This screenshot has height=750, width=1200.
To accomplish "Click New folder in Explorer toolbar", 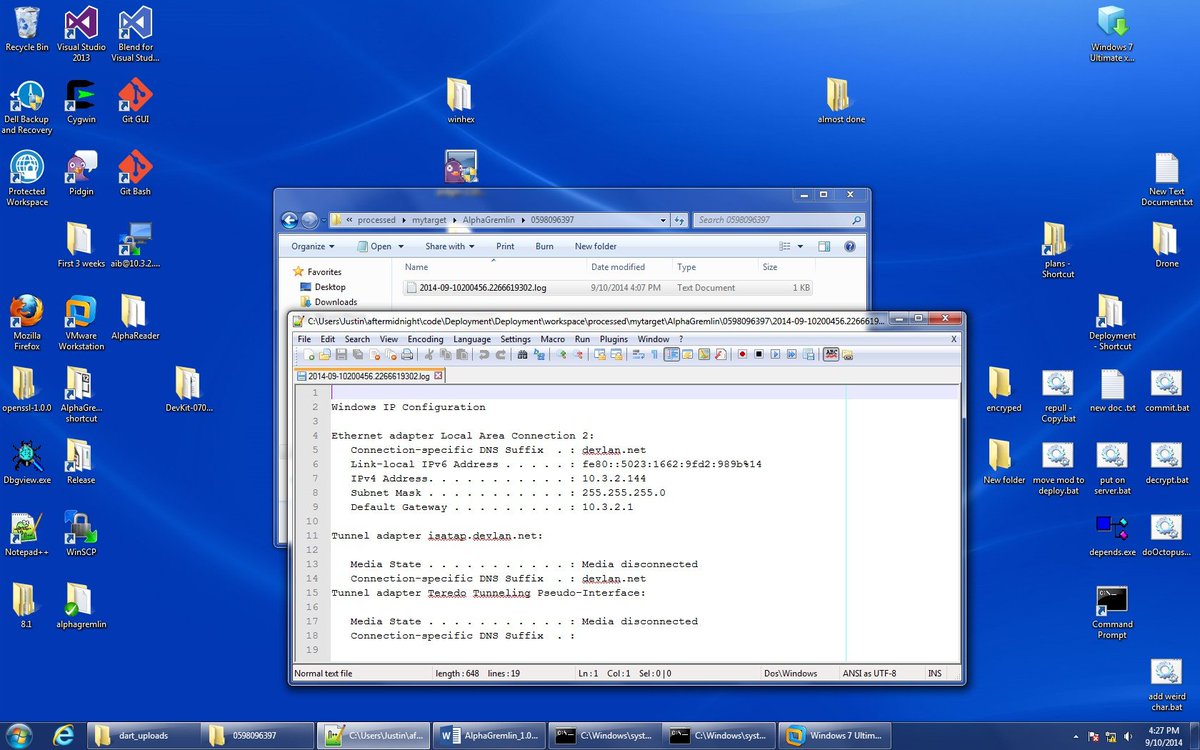I will click(x=595, y=246).
